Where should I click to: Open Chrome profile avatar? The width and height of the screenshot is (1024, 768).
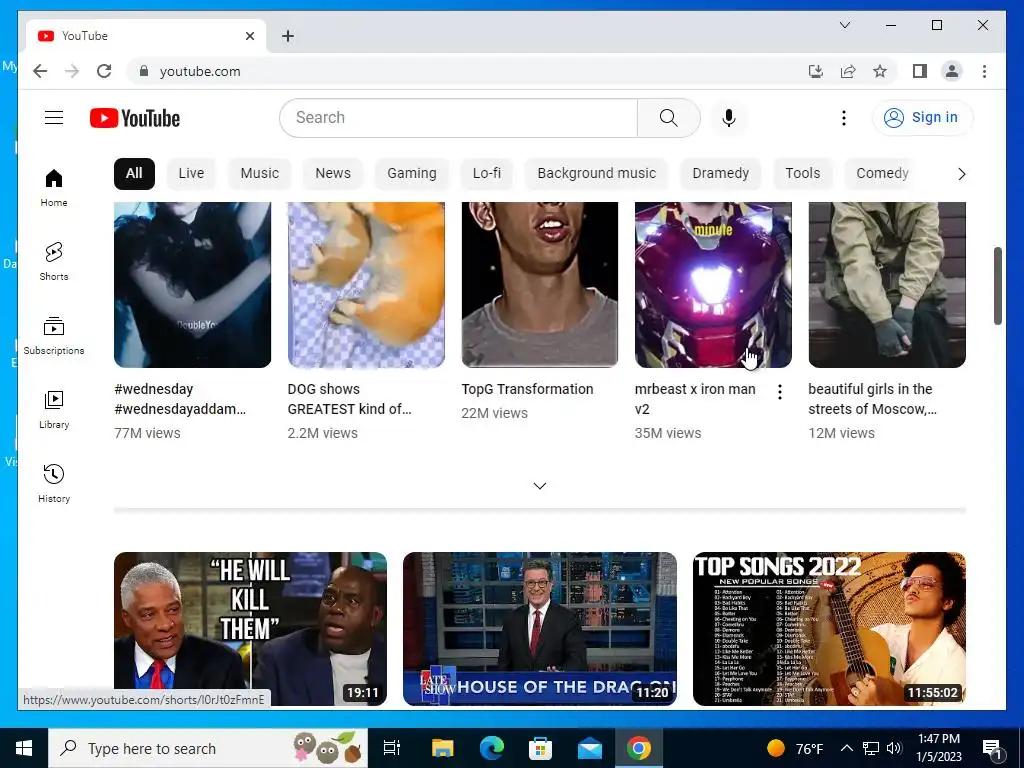(952, 71)
